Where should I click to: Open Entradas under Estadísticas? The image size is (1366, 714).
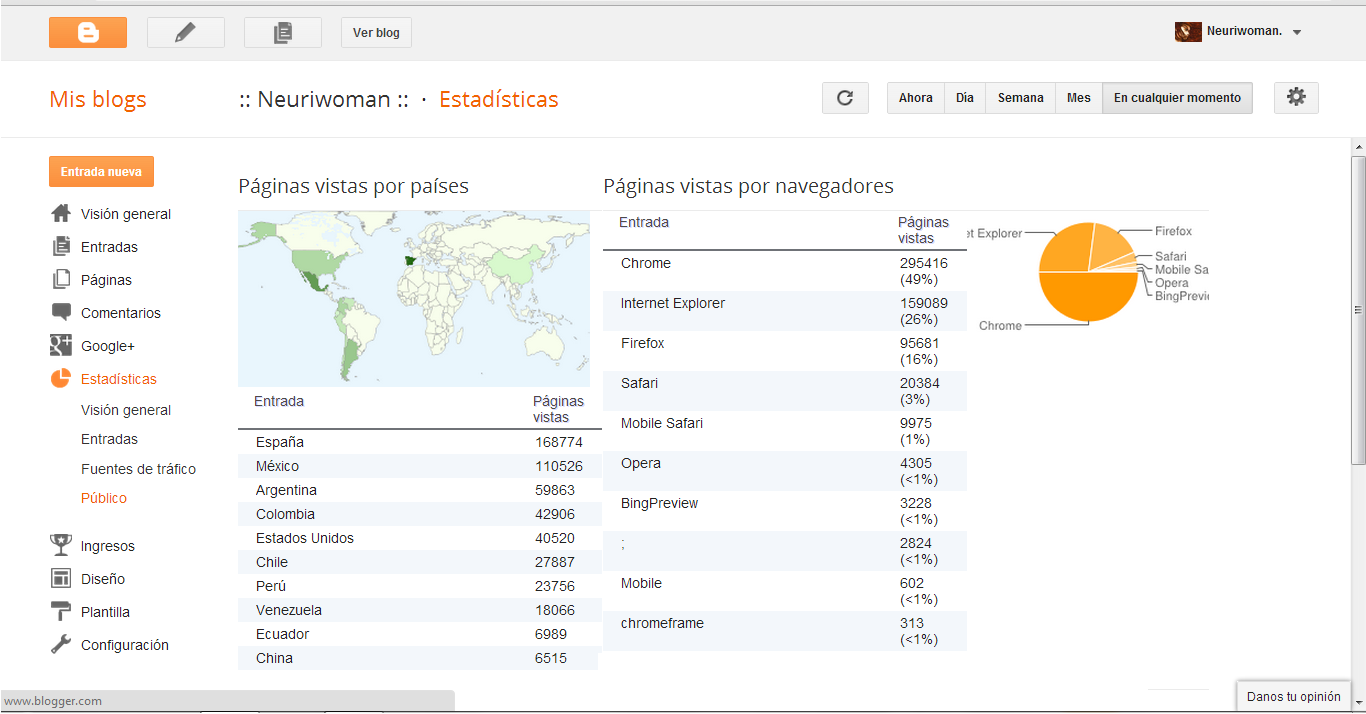coord(109,439)
